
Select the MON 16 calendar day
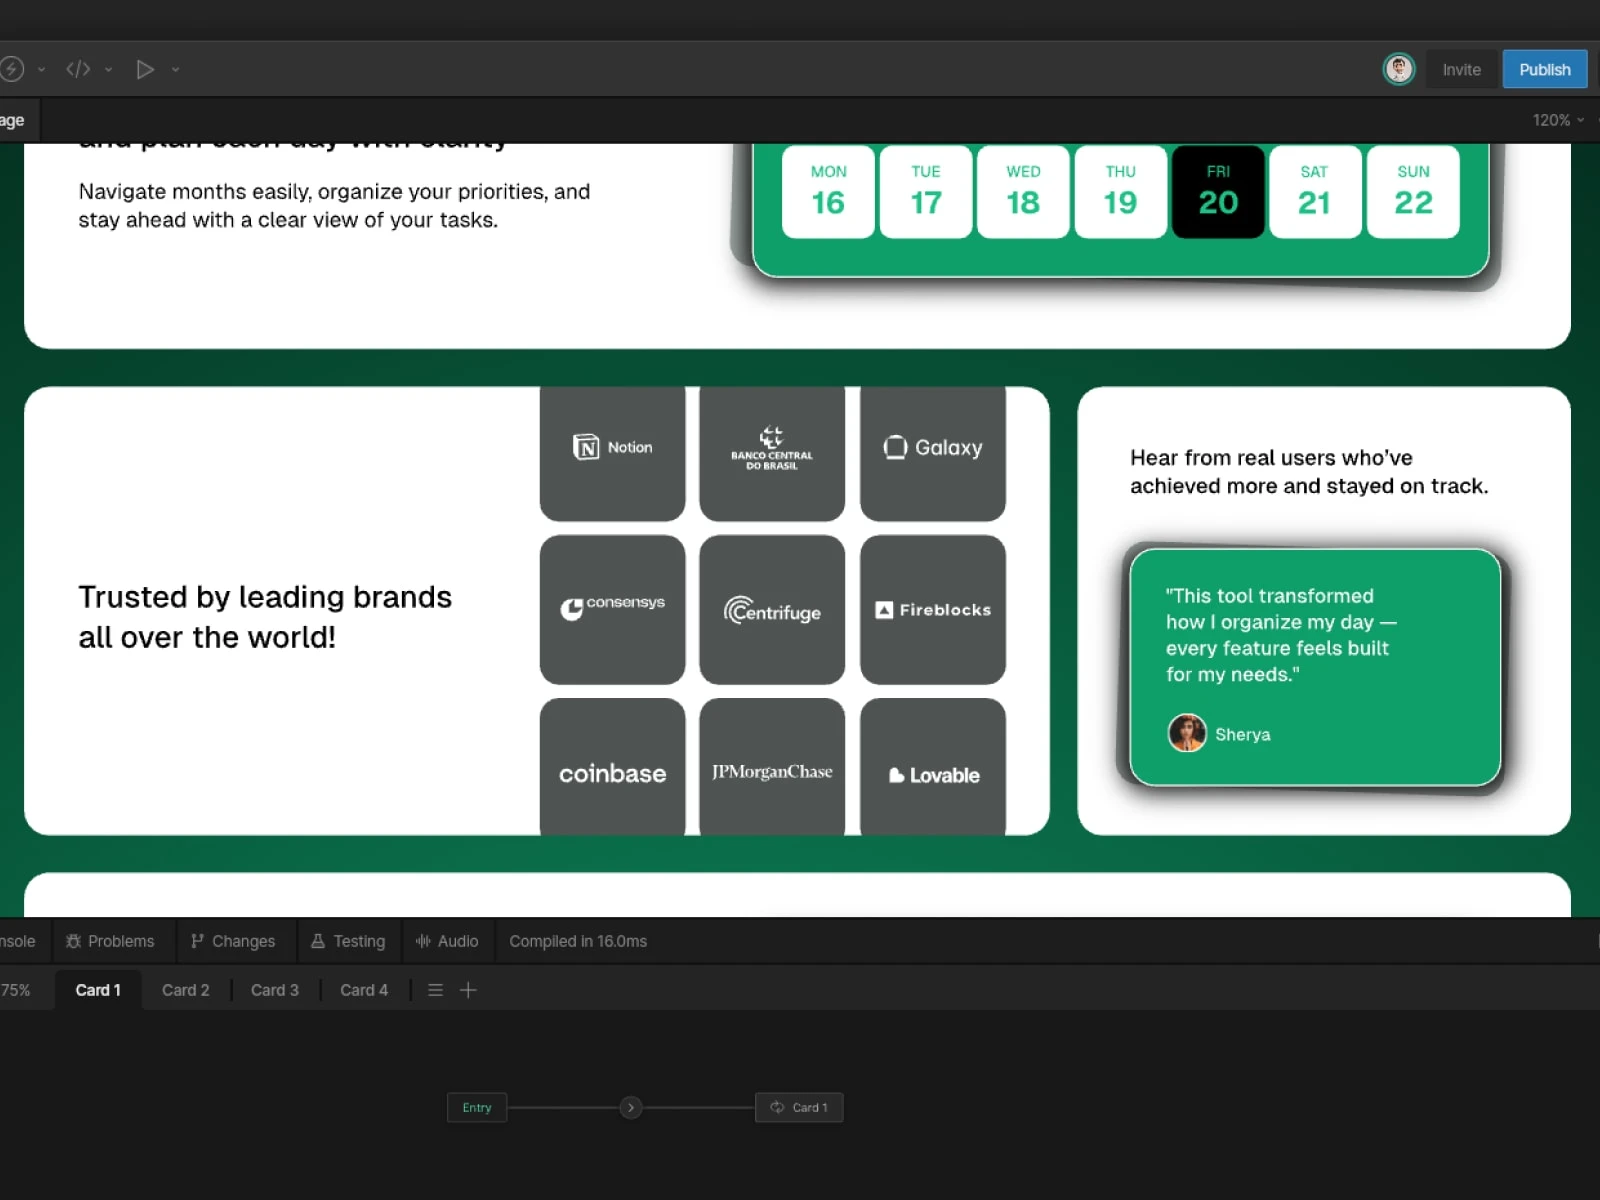(828, 191)
